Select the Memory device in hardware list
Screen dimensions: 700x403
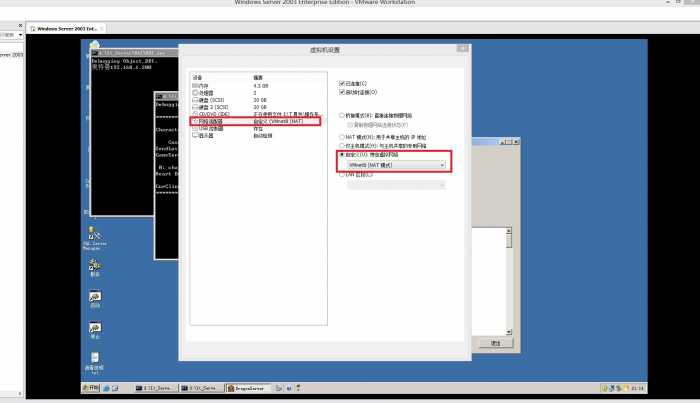pyautogui.click(x=203, y=84)
